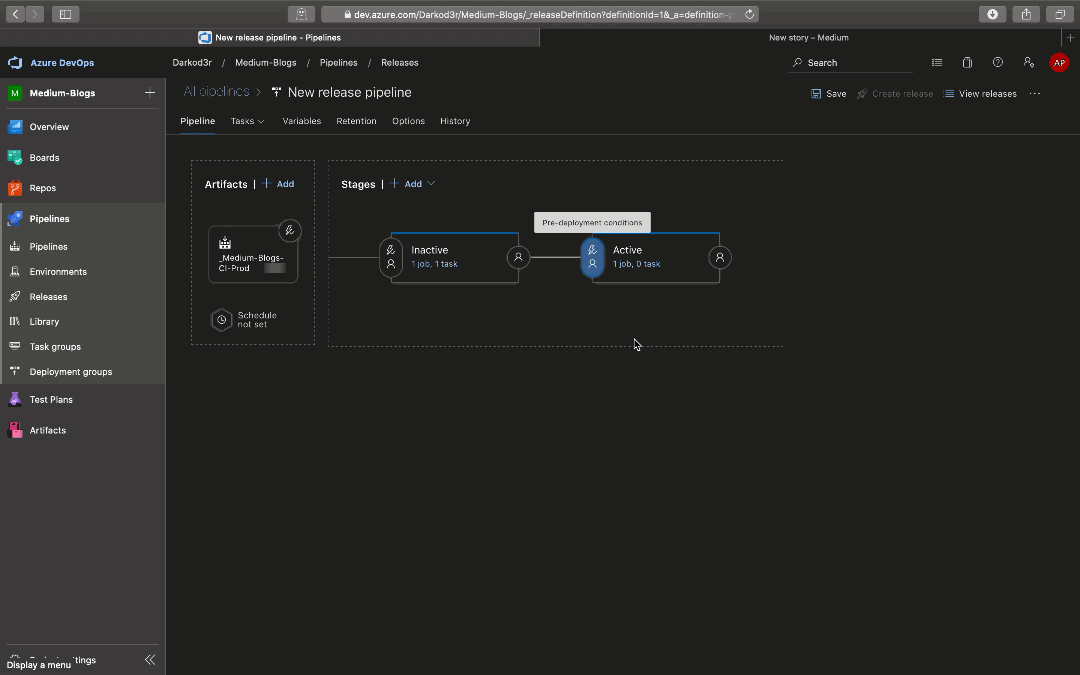The height and width of the screenshot is (675, 1080).
Task: Open artifact continuous deployment trigger icon
Action: coord(290,231)
